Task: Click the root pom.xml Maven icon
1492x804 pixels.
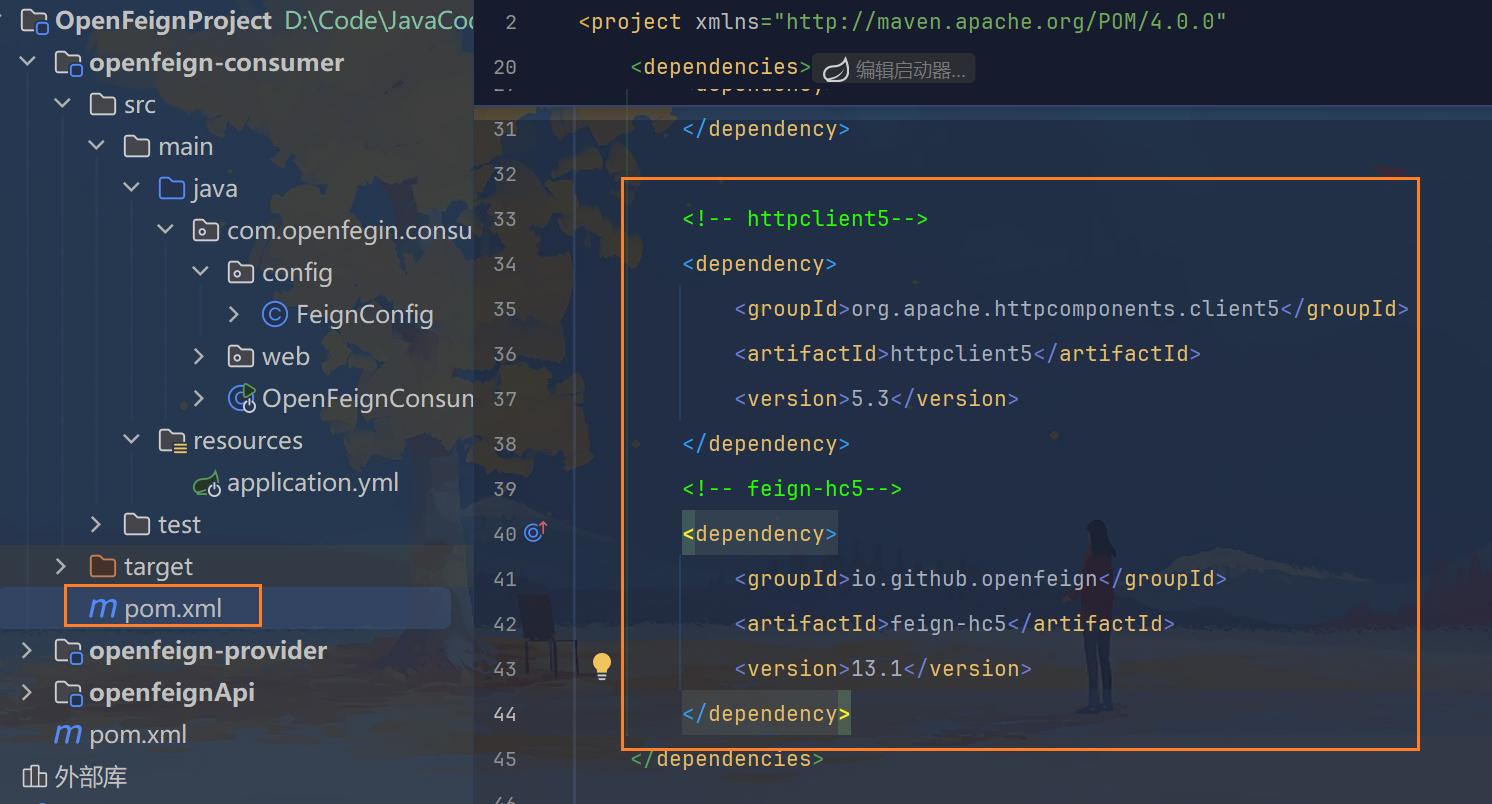Action: coord(68,734)
